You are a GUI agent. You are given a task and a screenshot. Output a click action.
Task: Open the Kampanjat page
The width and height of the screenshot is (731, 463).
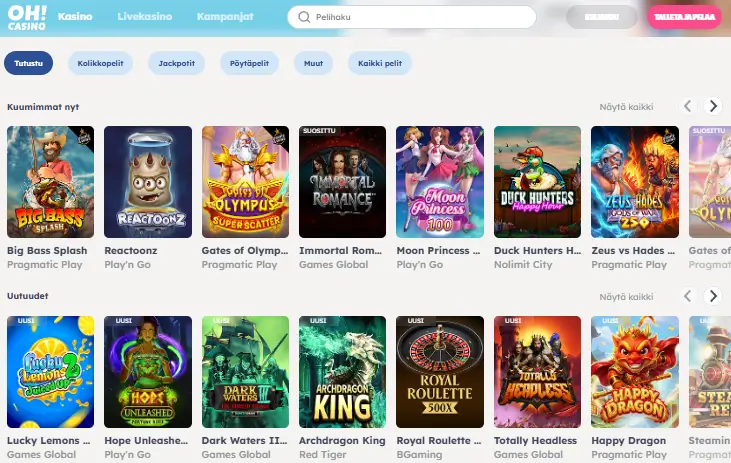[225, 17]
